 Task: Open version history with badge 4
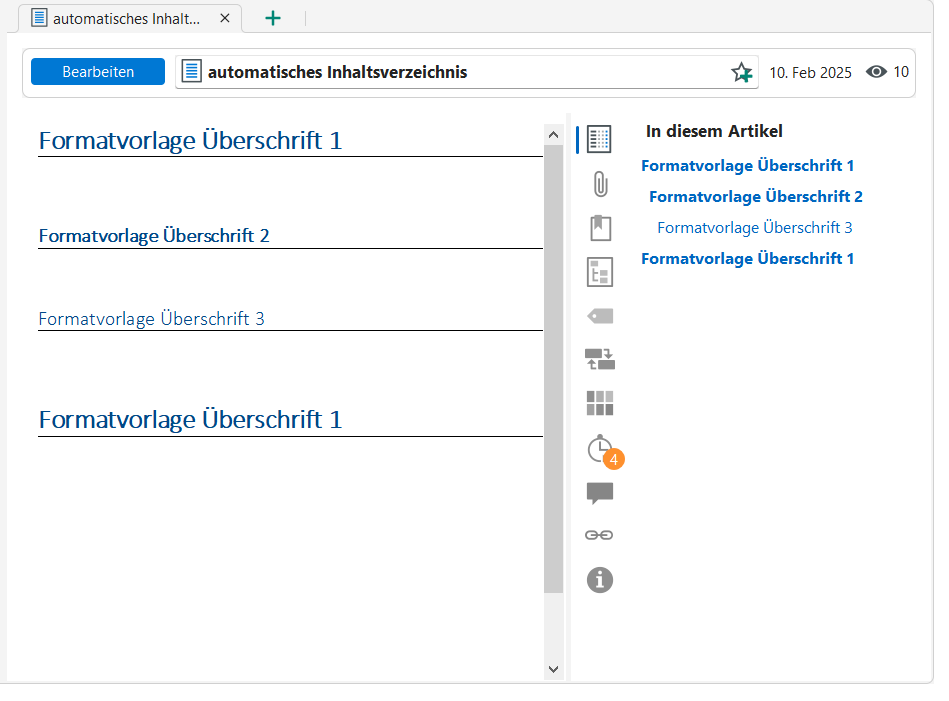[x=601, y=450]
